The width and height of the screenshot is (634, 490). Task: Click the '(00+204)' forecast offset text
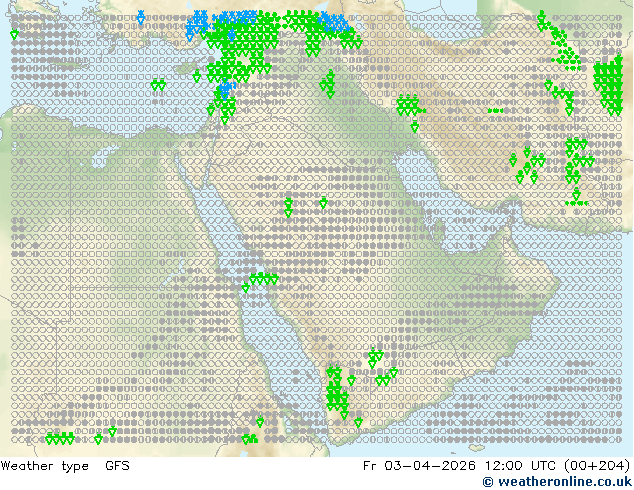tap(597, 466)
